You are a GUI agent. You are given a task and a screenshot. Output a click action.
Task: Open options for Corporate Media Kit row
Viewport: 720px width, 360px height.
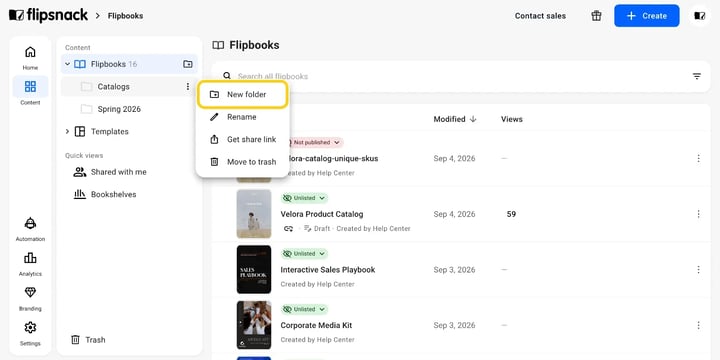[698, 325]
